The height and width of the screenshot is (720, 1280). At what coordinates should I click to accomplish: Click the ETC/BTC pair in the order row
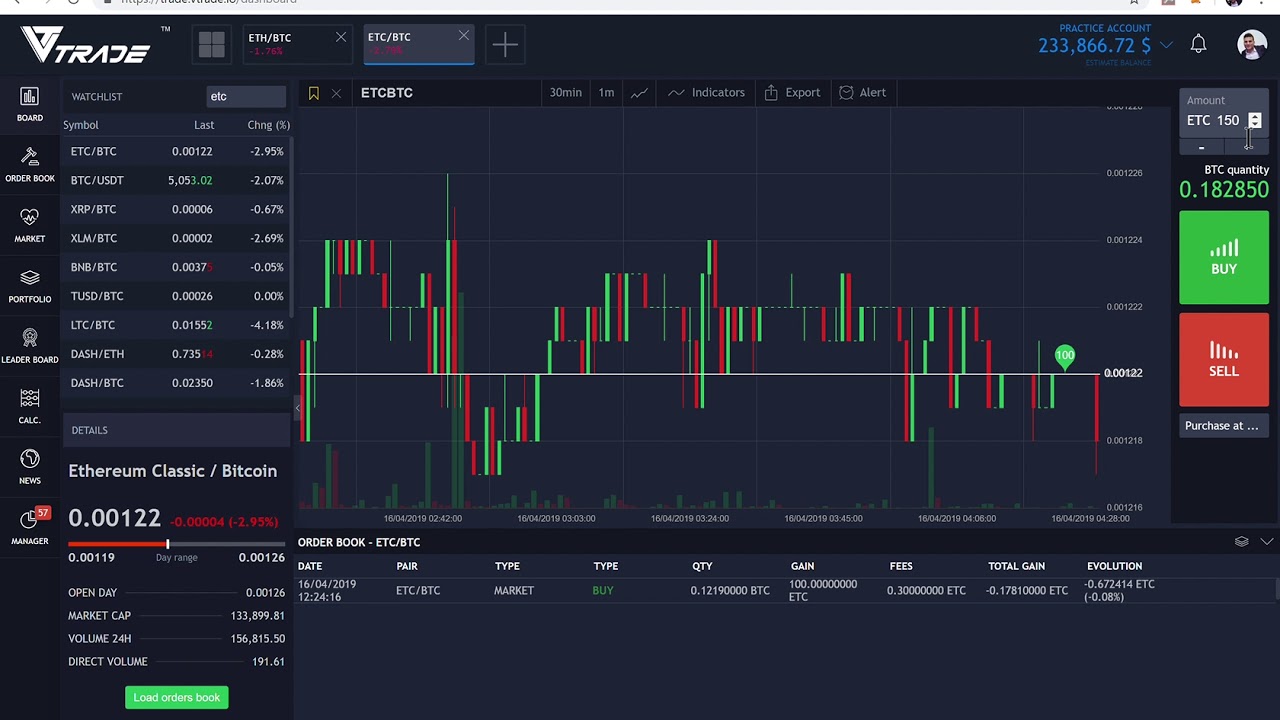click(418, 591)
